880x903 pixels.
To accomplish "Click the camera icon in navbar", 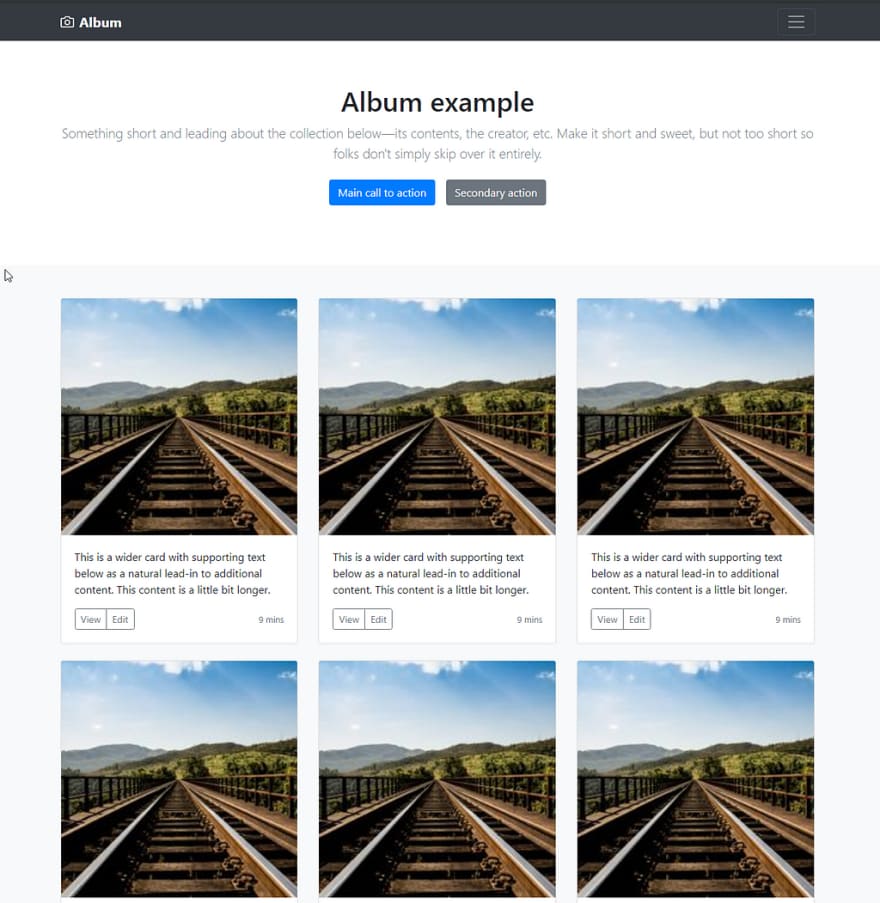I will click(67, 22).
